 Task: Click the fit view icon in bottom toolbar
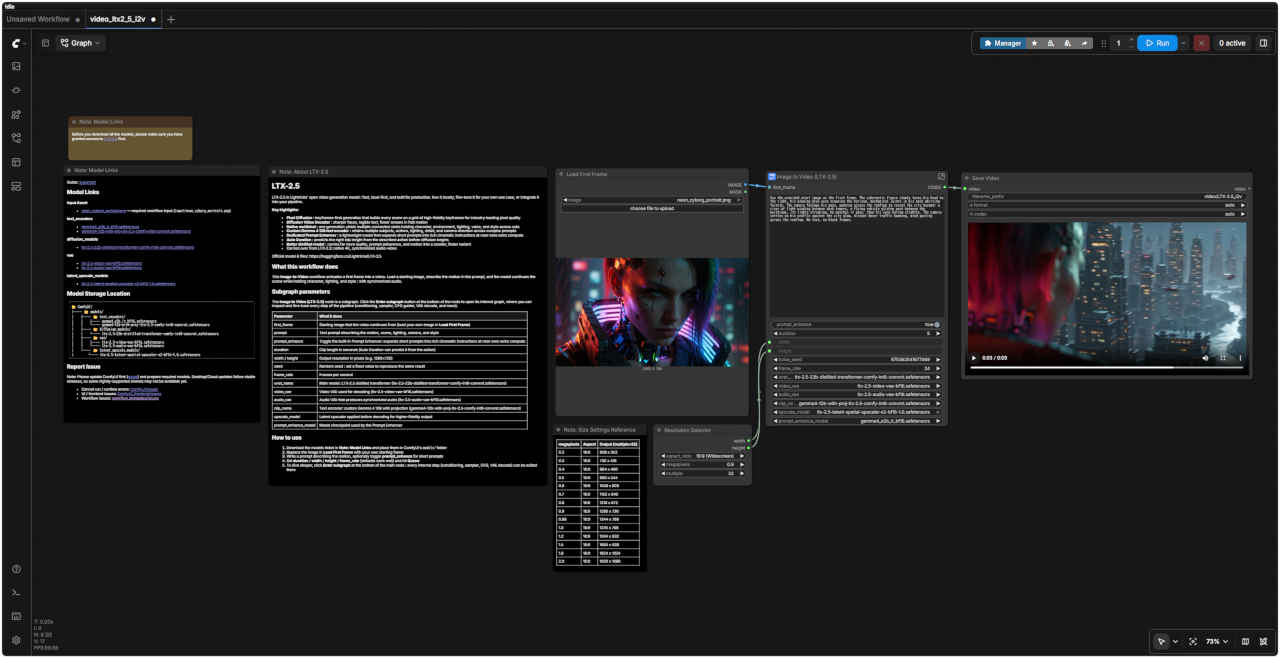[x=1193, y=641]
